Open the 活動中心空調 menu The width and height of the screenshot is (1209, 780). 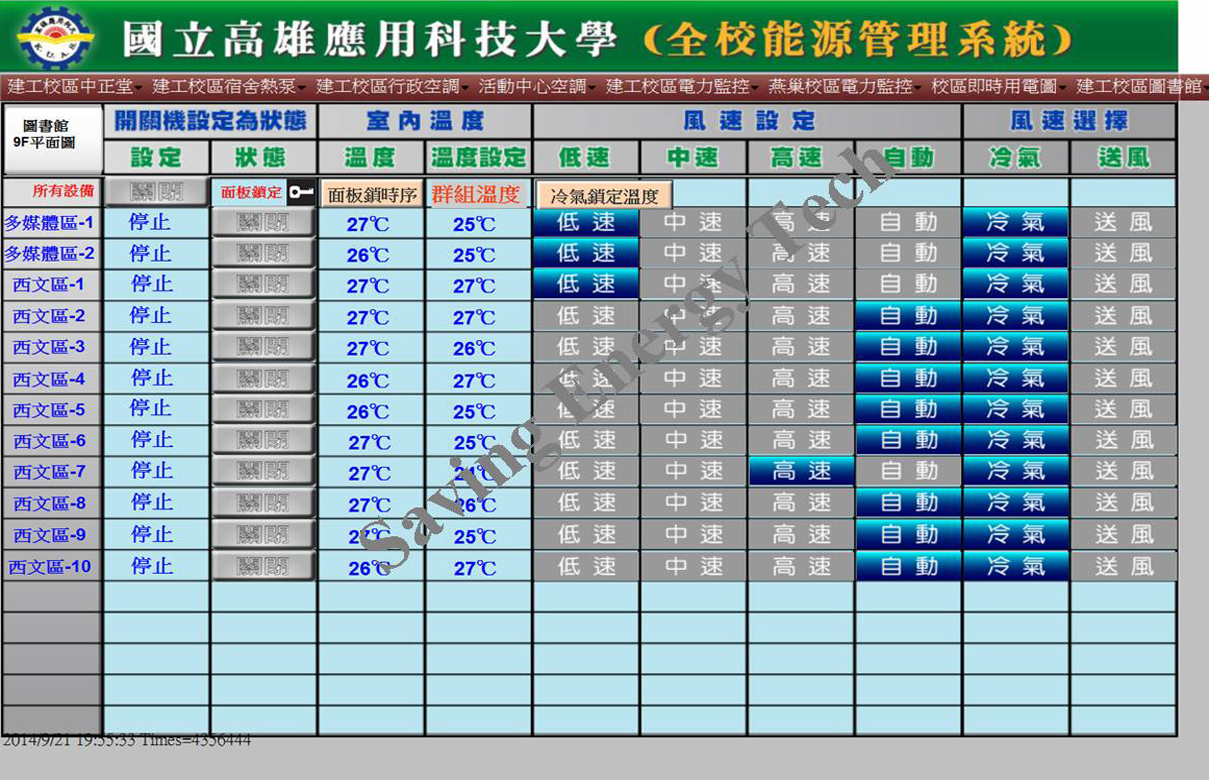coord(537,87)
